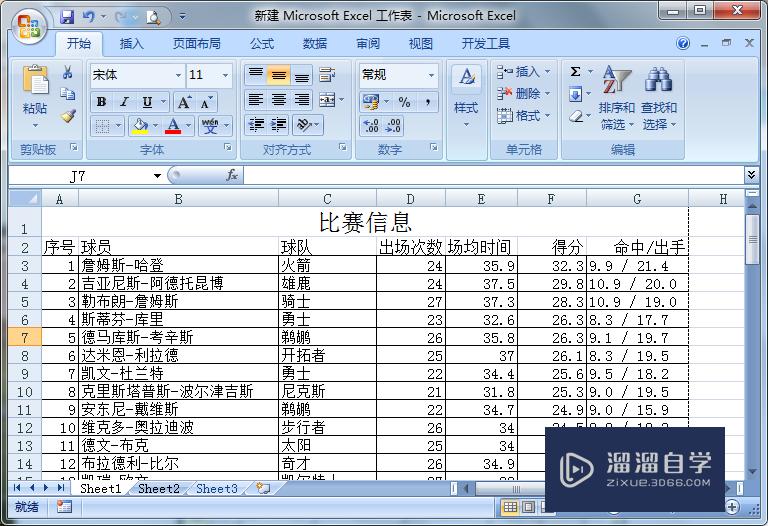Viewport: 768px width, 526px height.
Task: Expand the 查找和选择 find and select menu
Action: pos(659,98)
